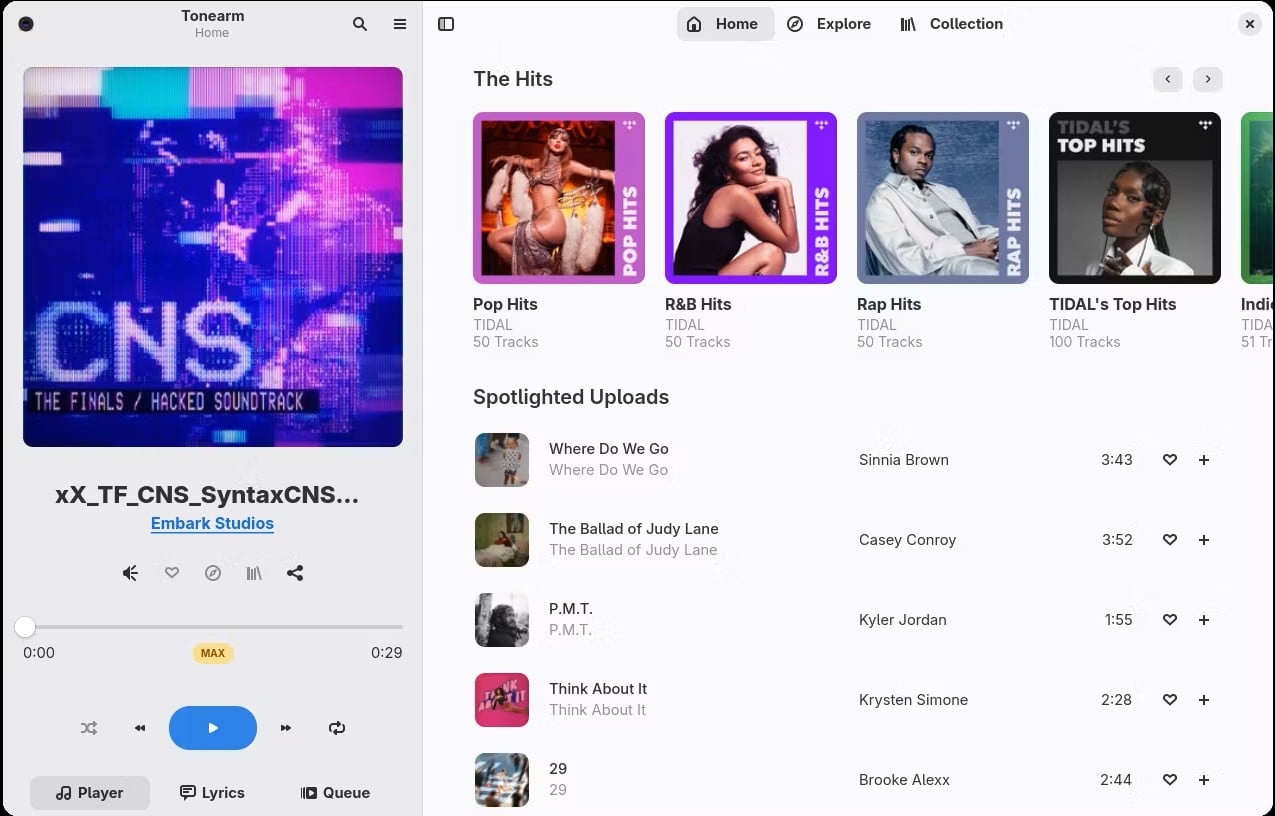Like Where Do We Go track

coord(1170,460)
